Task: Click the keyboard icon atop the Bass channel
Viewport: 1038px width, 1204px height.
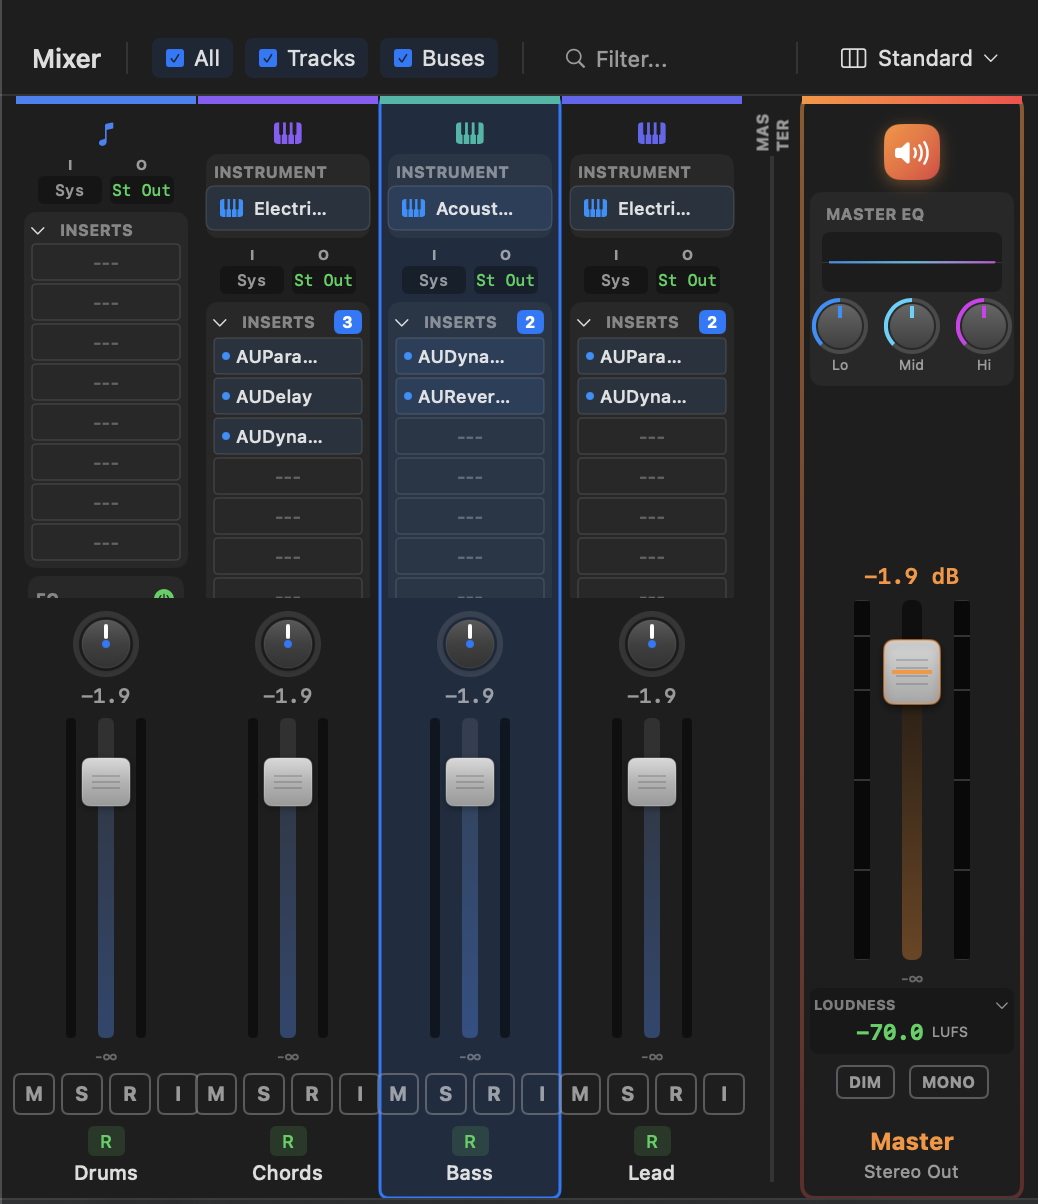Action: 469,132
